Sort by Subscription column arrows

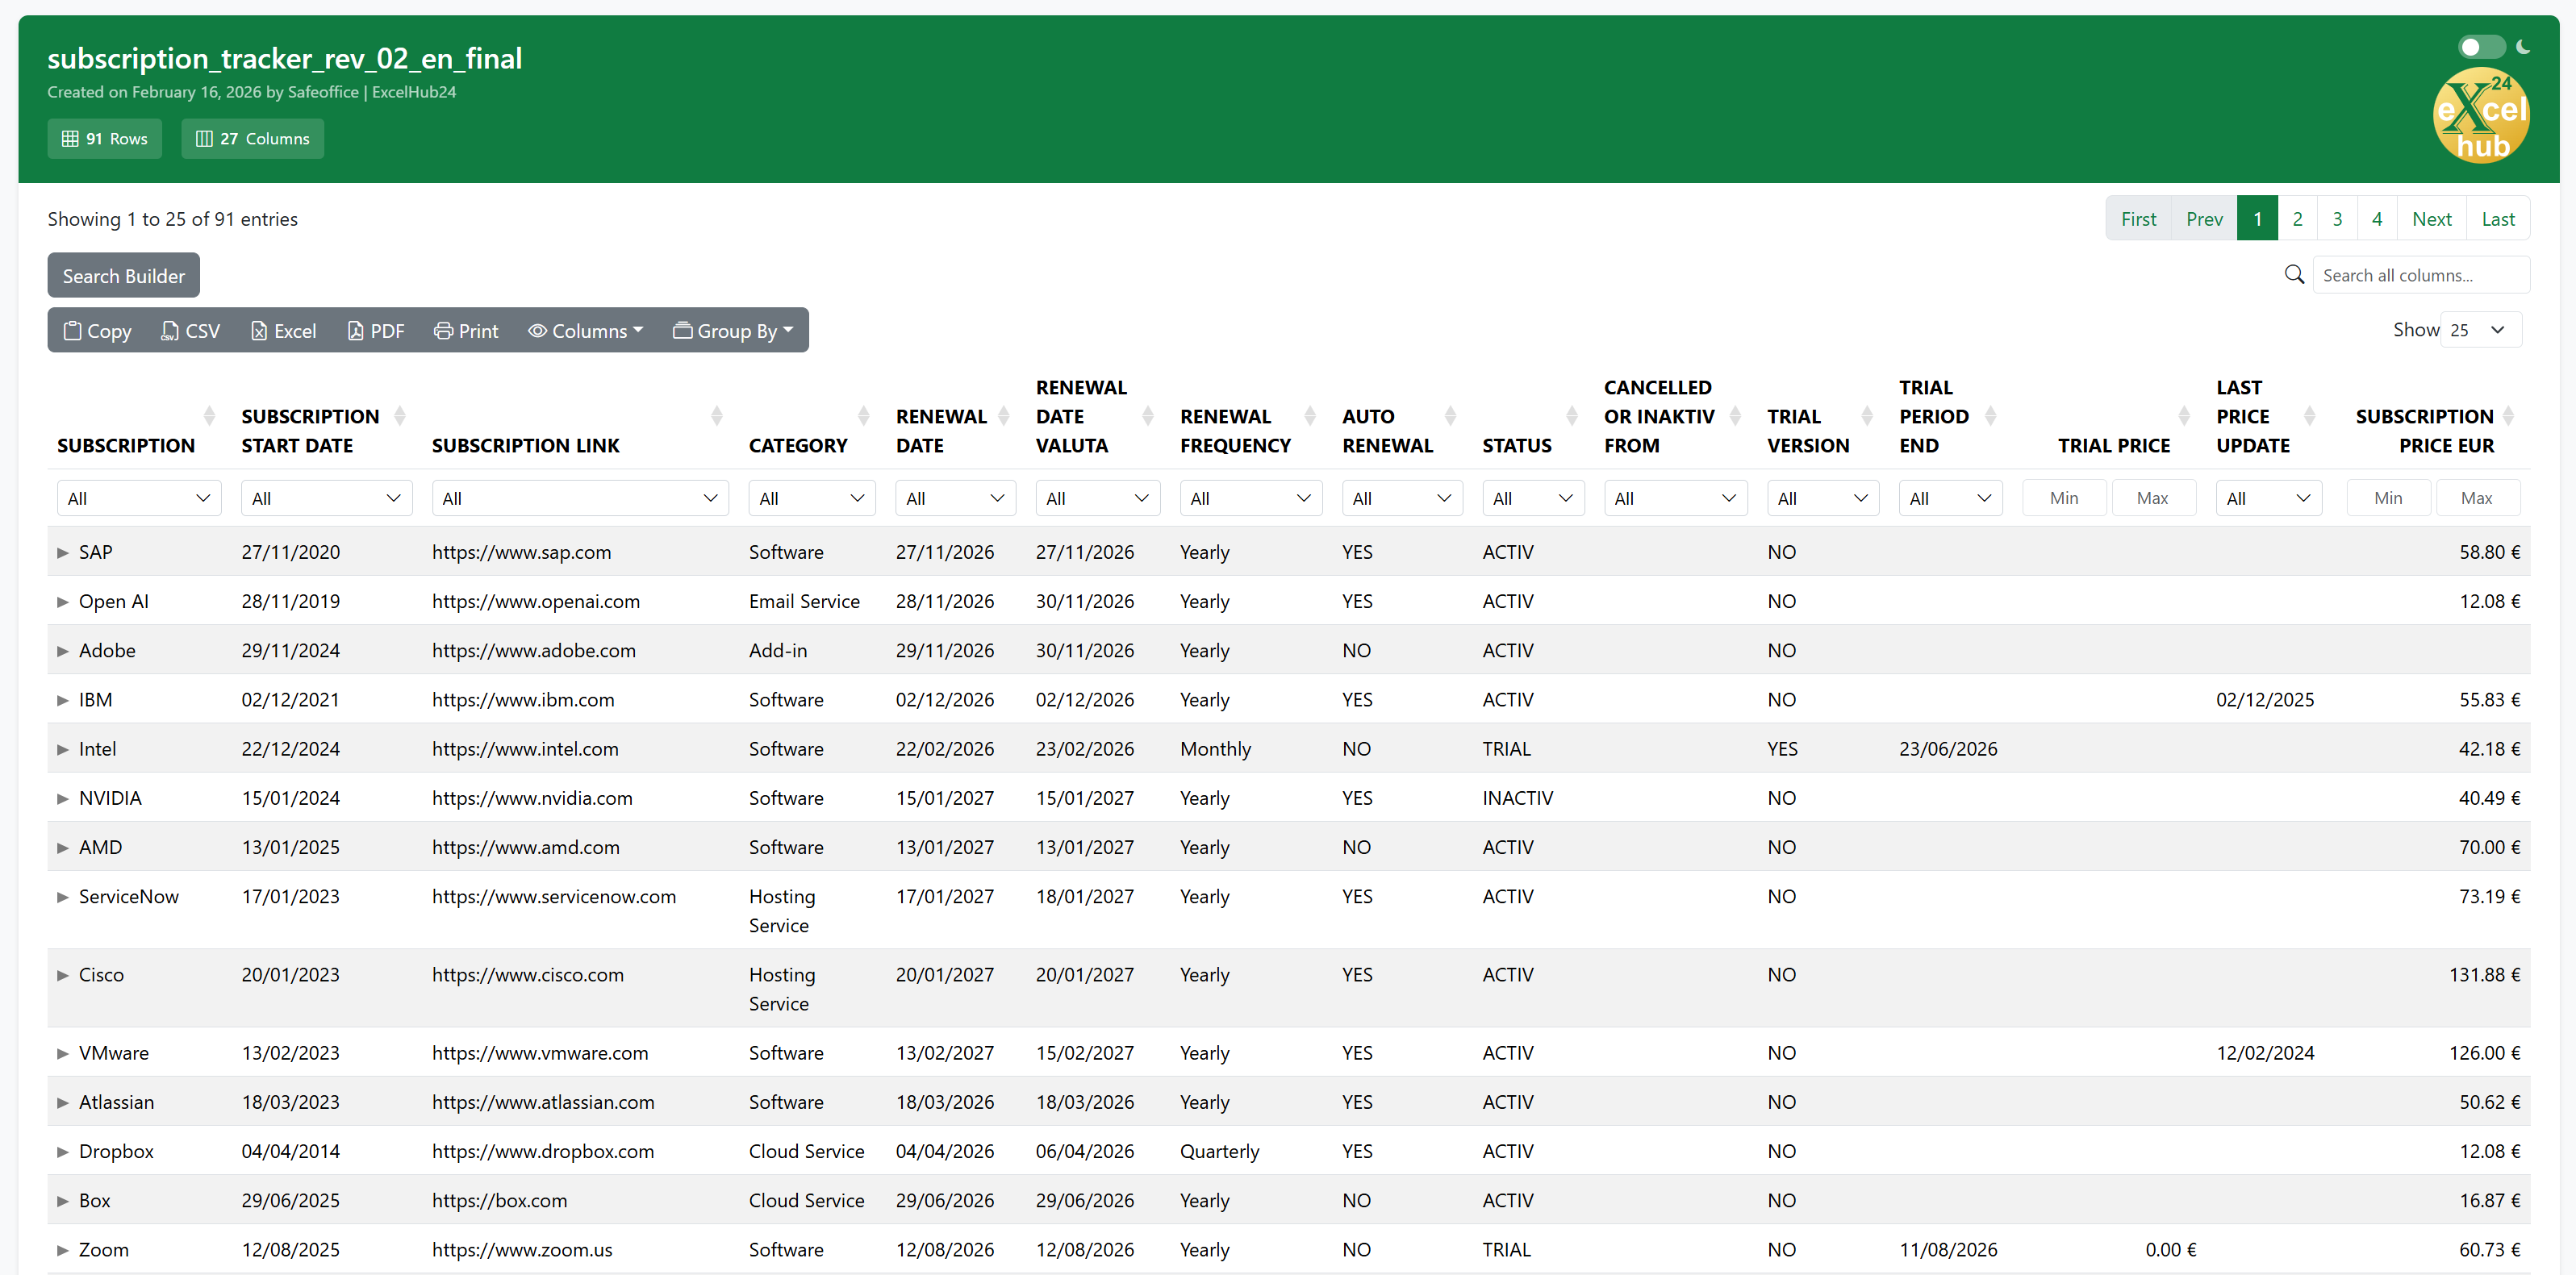point(209,416)
